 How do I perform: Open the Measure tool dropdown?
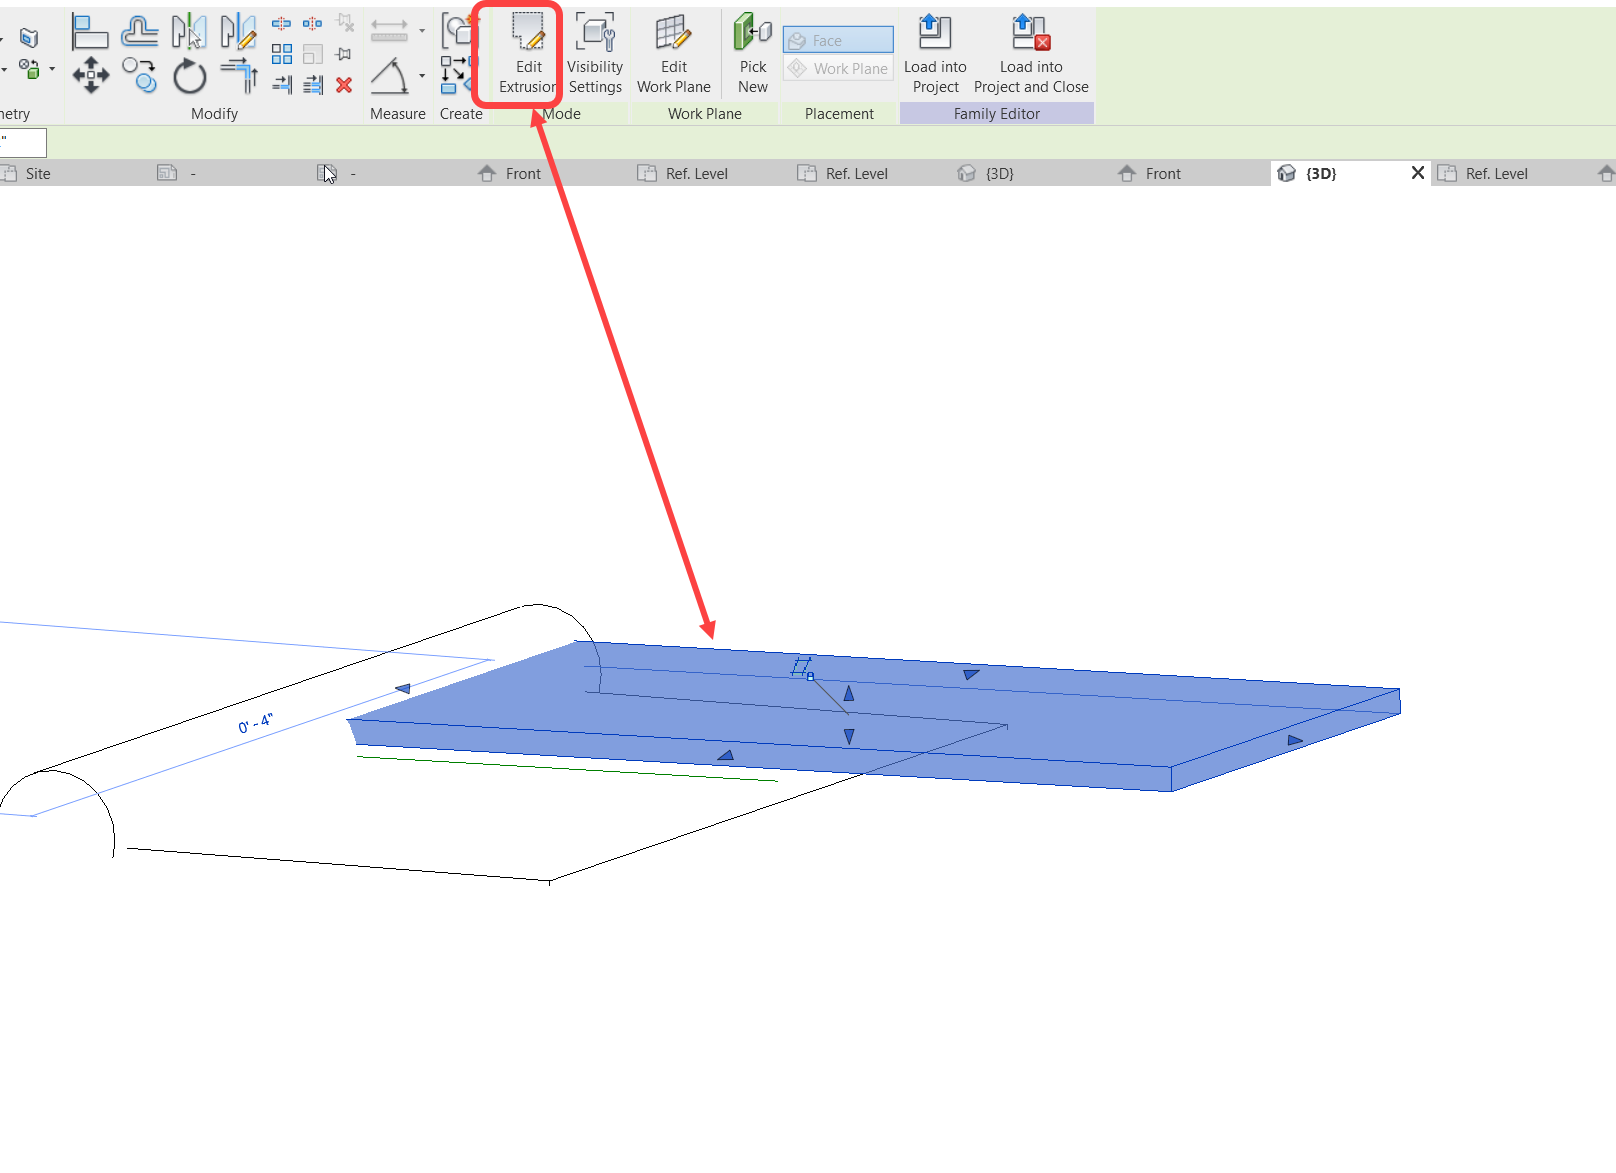[421, 30]
